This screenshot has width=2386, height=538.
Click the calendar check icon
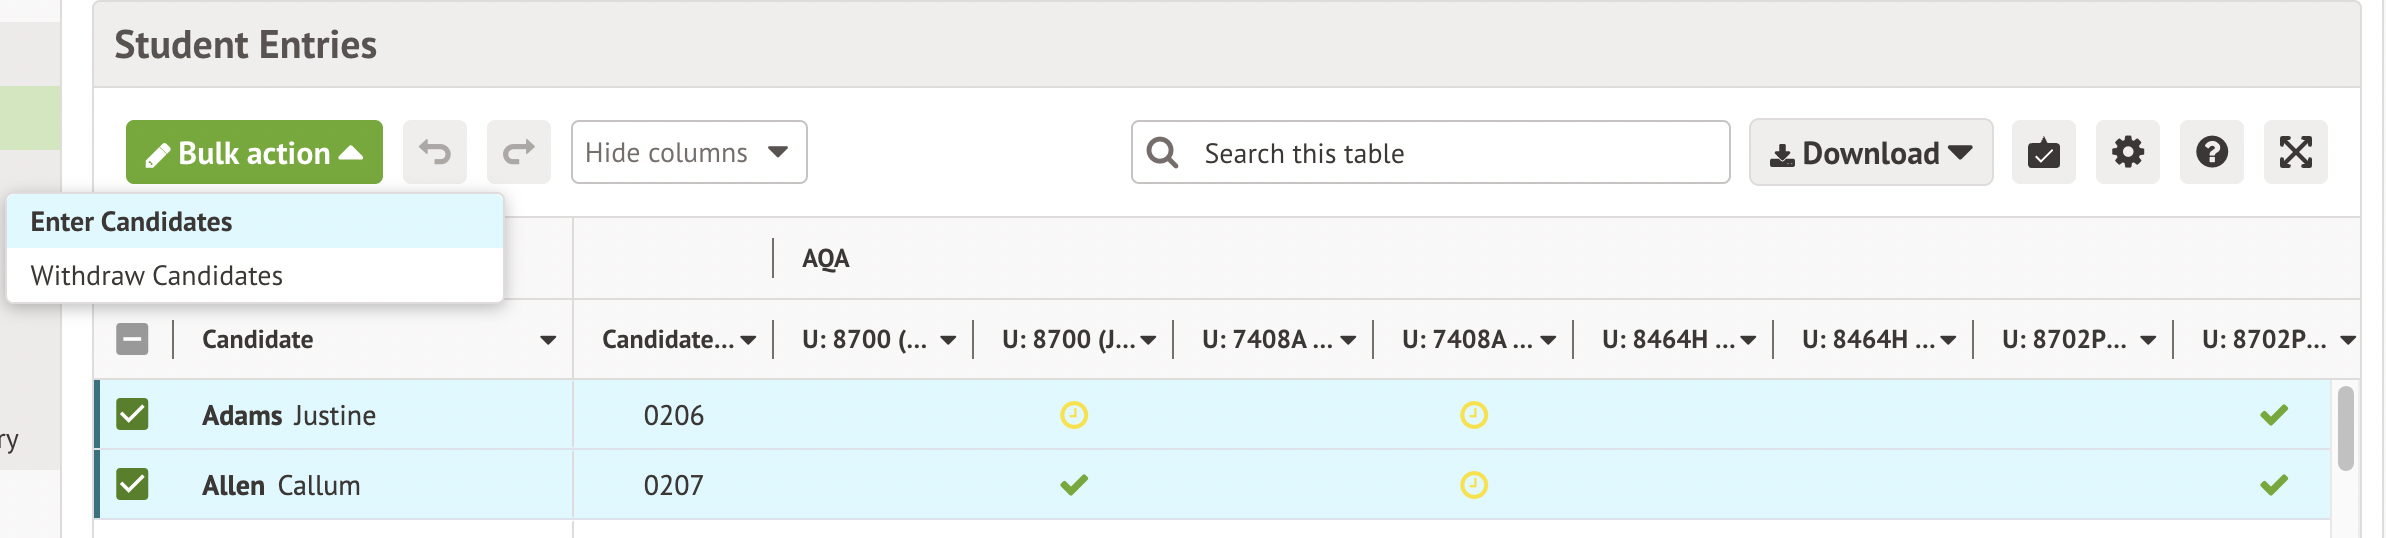2043,152
